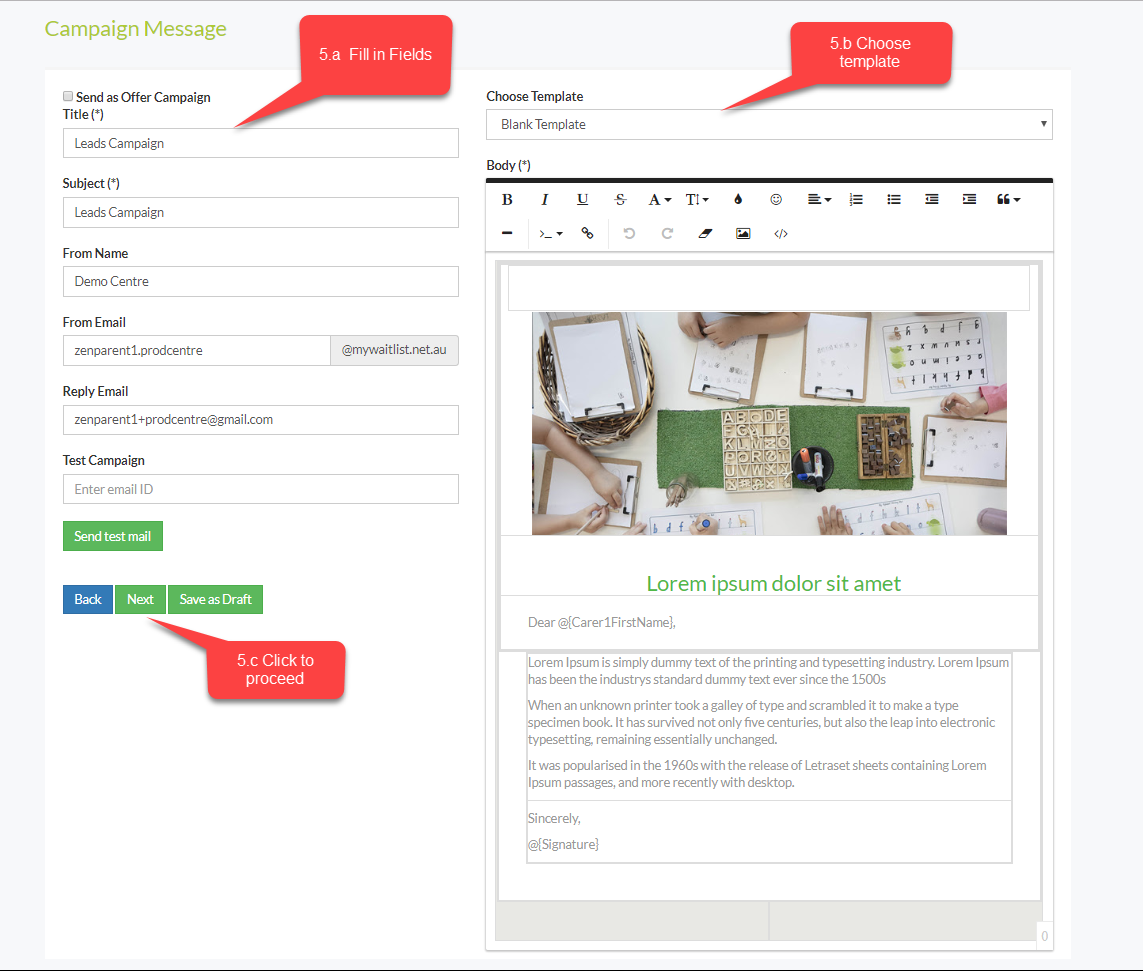Focus the Test Campaign email ID field
The height and width of the screenshot is (971, 1143).
[x=260, y=489]
